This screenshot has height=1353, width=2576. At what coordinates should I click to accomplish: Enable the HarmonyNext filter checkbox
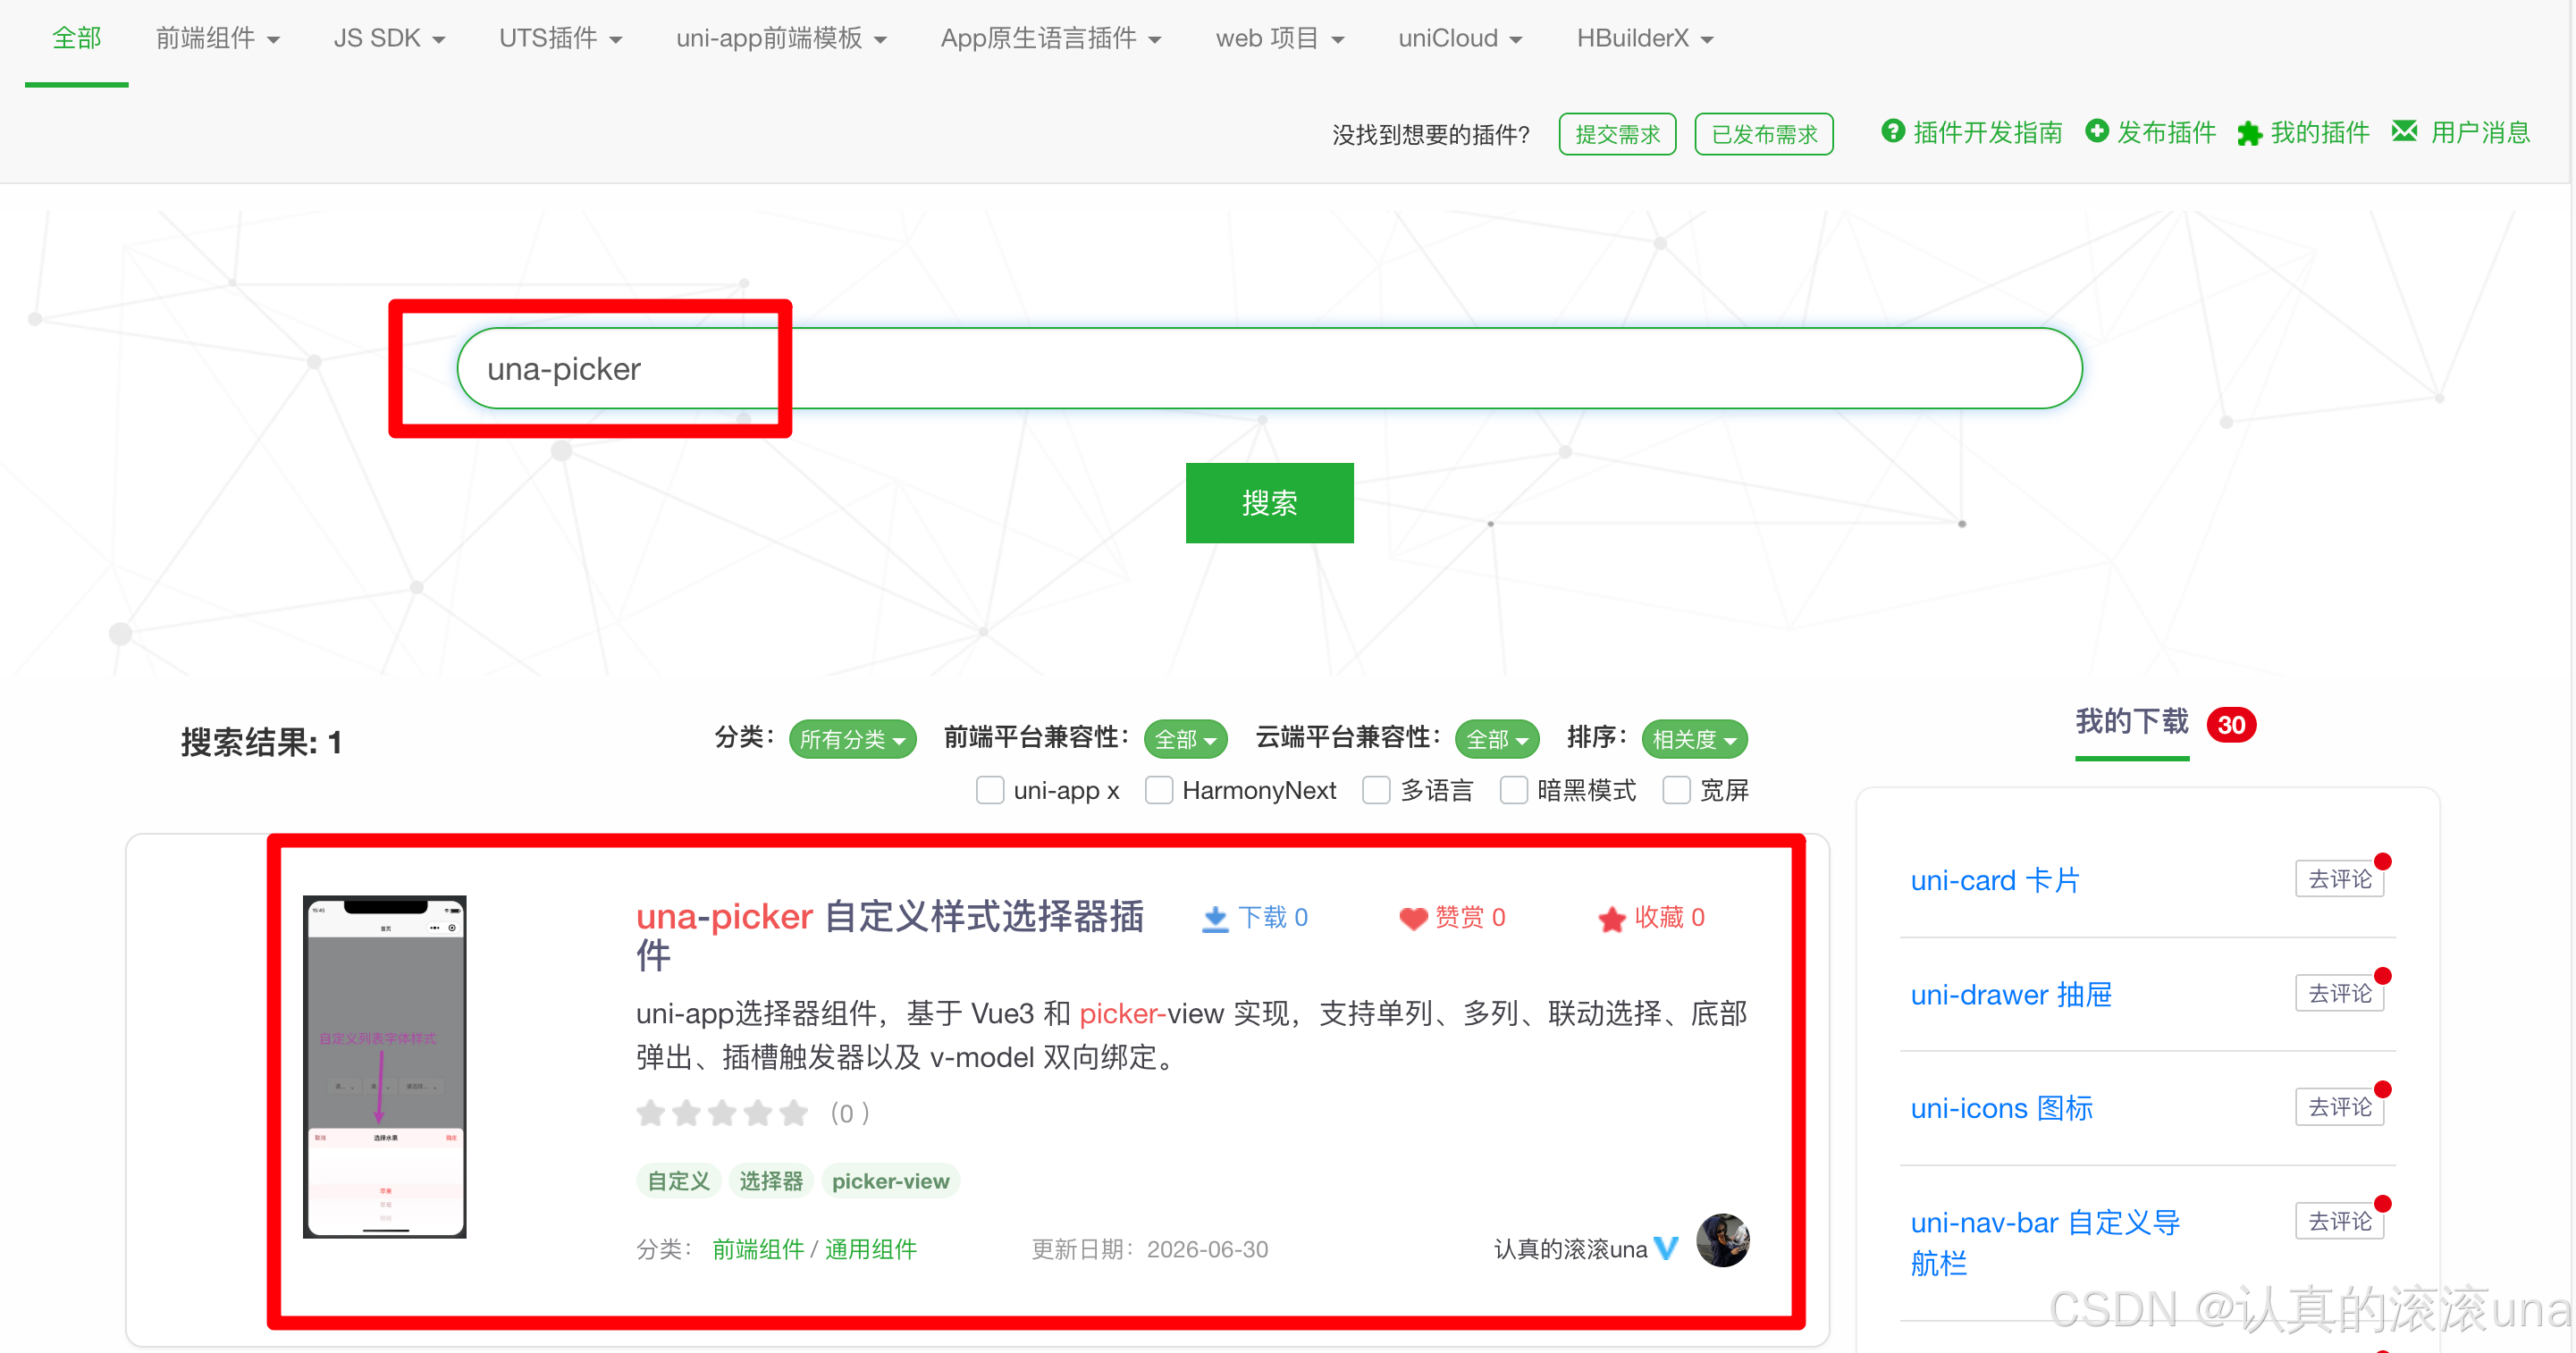1158,790
